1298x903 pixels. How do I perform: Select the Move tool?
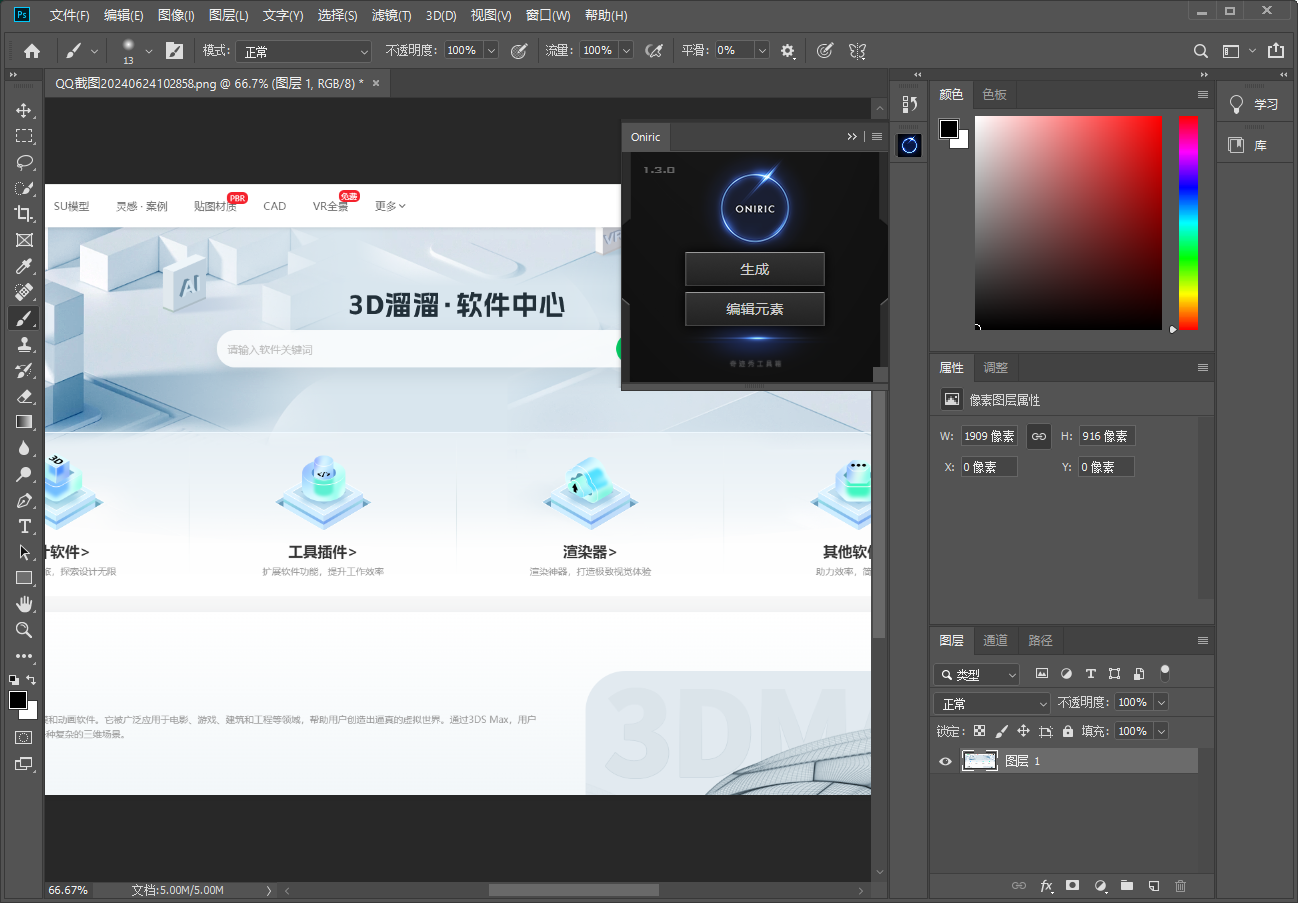24,110
